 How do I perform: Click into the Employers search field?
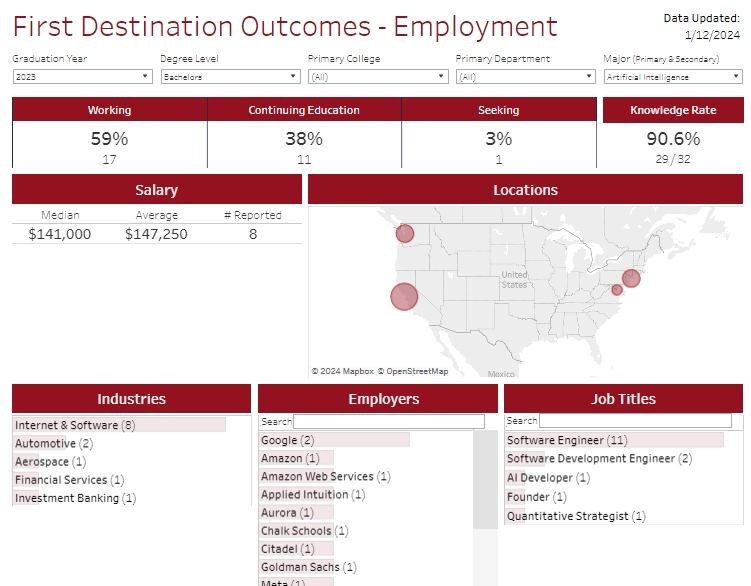point(388,421)
